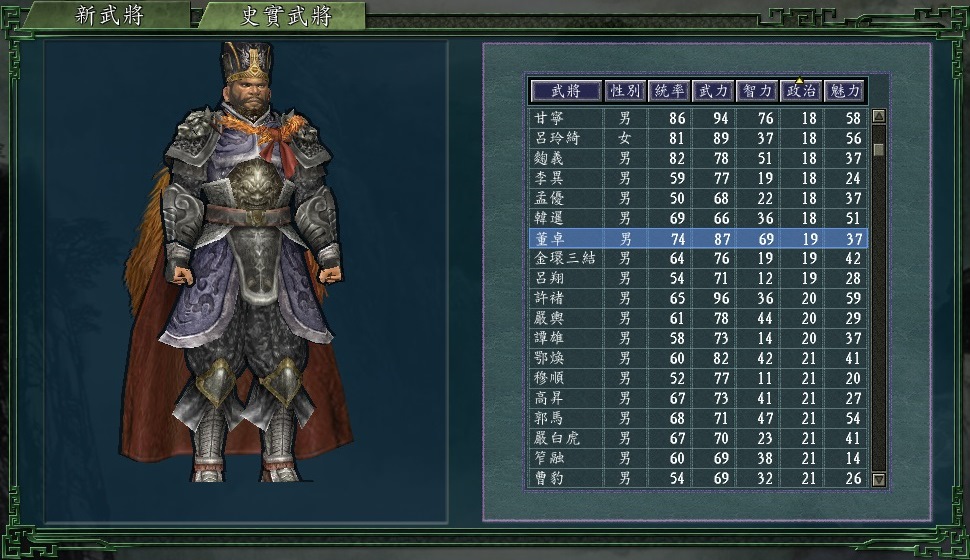Switch to the 新武將 tab
Viewport: 970px width, 560px height.
tap(109, 15)
